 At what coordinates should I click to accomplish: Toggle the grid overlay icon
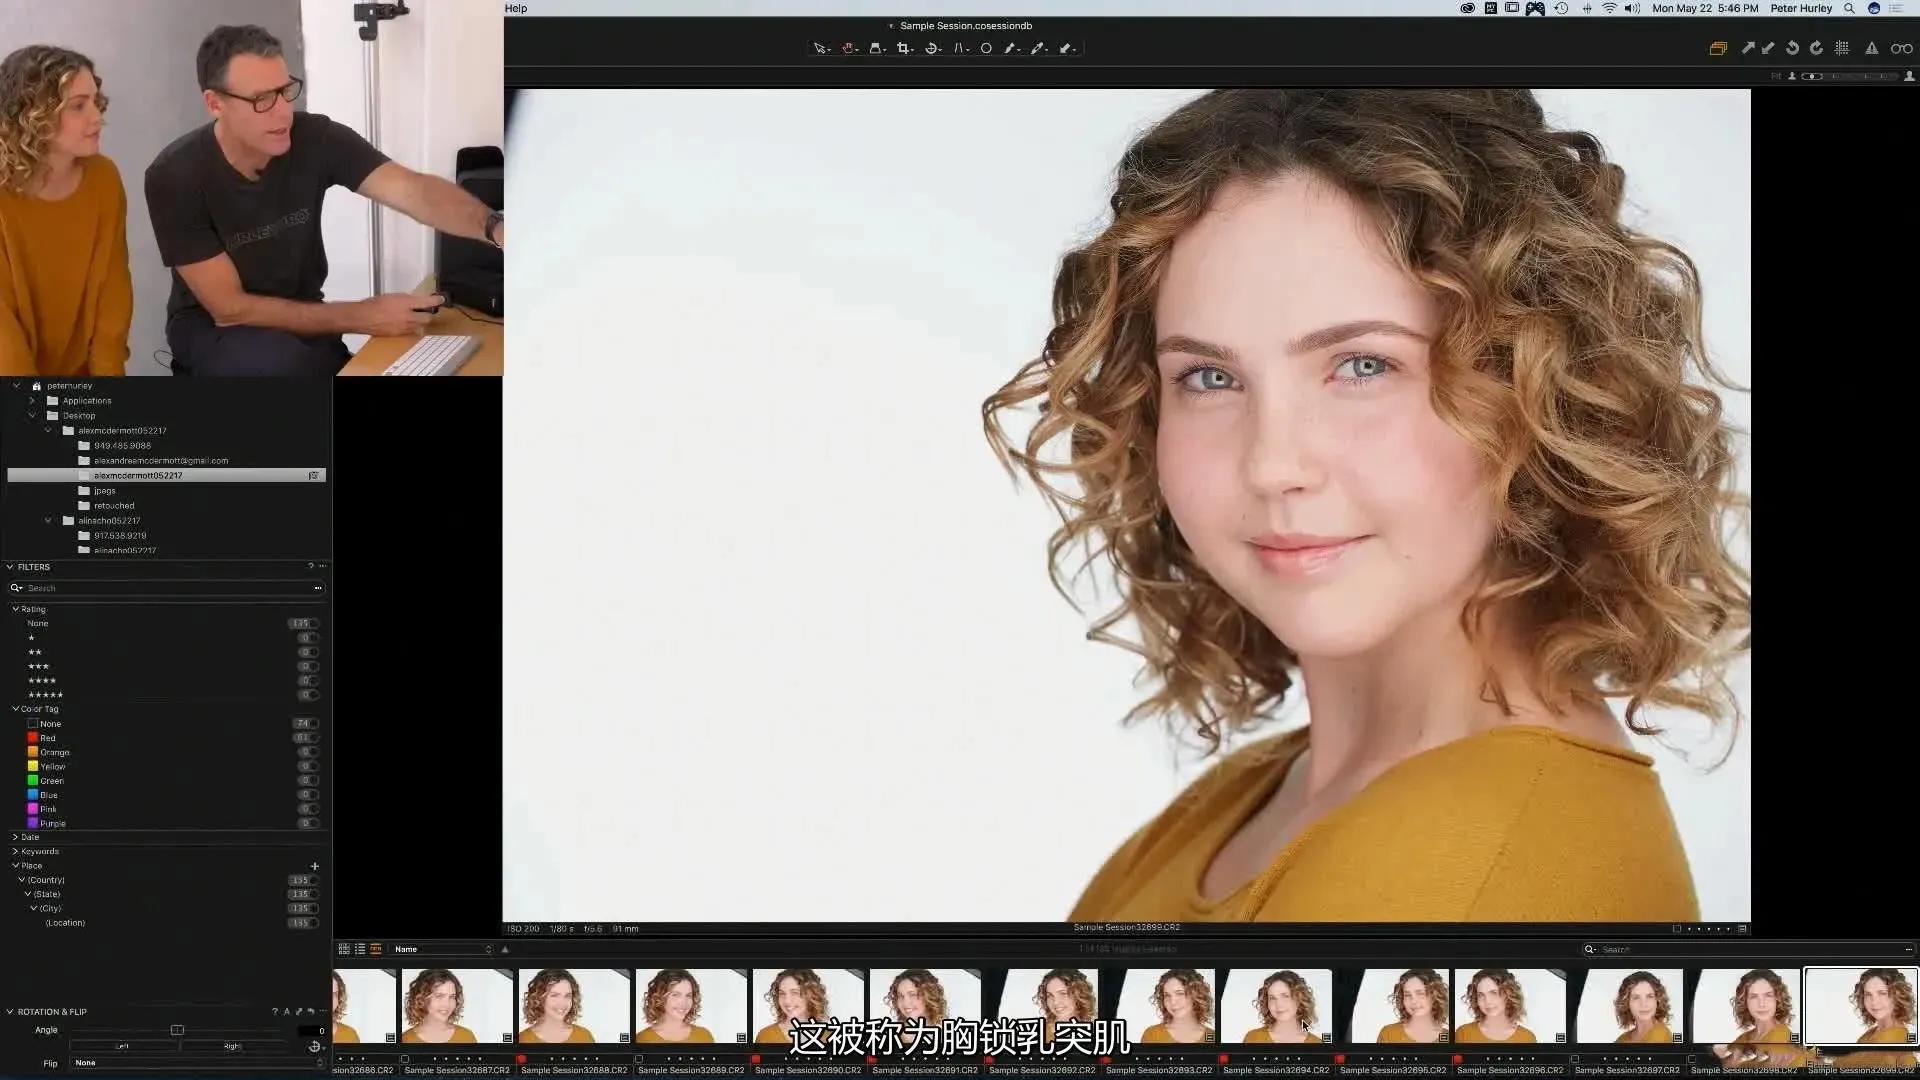[1842, 48]
